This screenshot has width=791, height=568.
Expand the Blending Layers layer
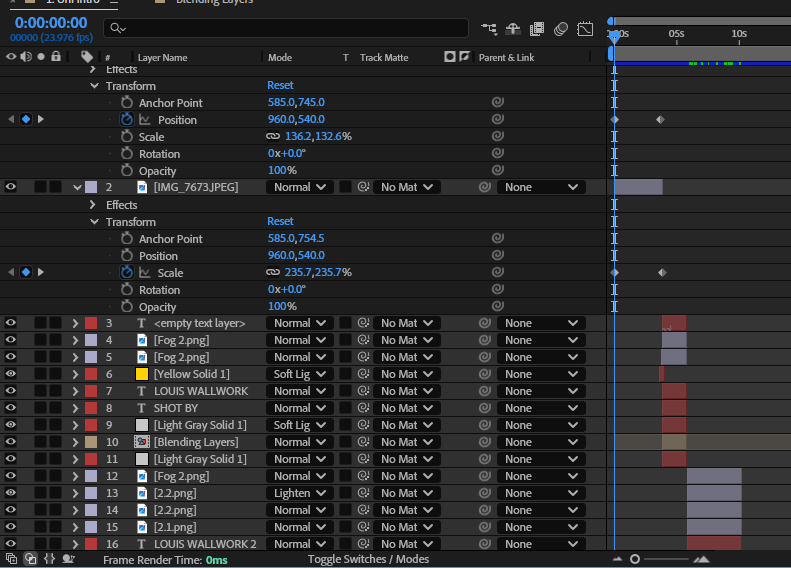tap(75, 442)
